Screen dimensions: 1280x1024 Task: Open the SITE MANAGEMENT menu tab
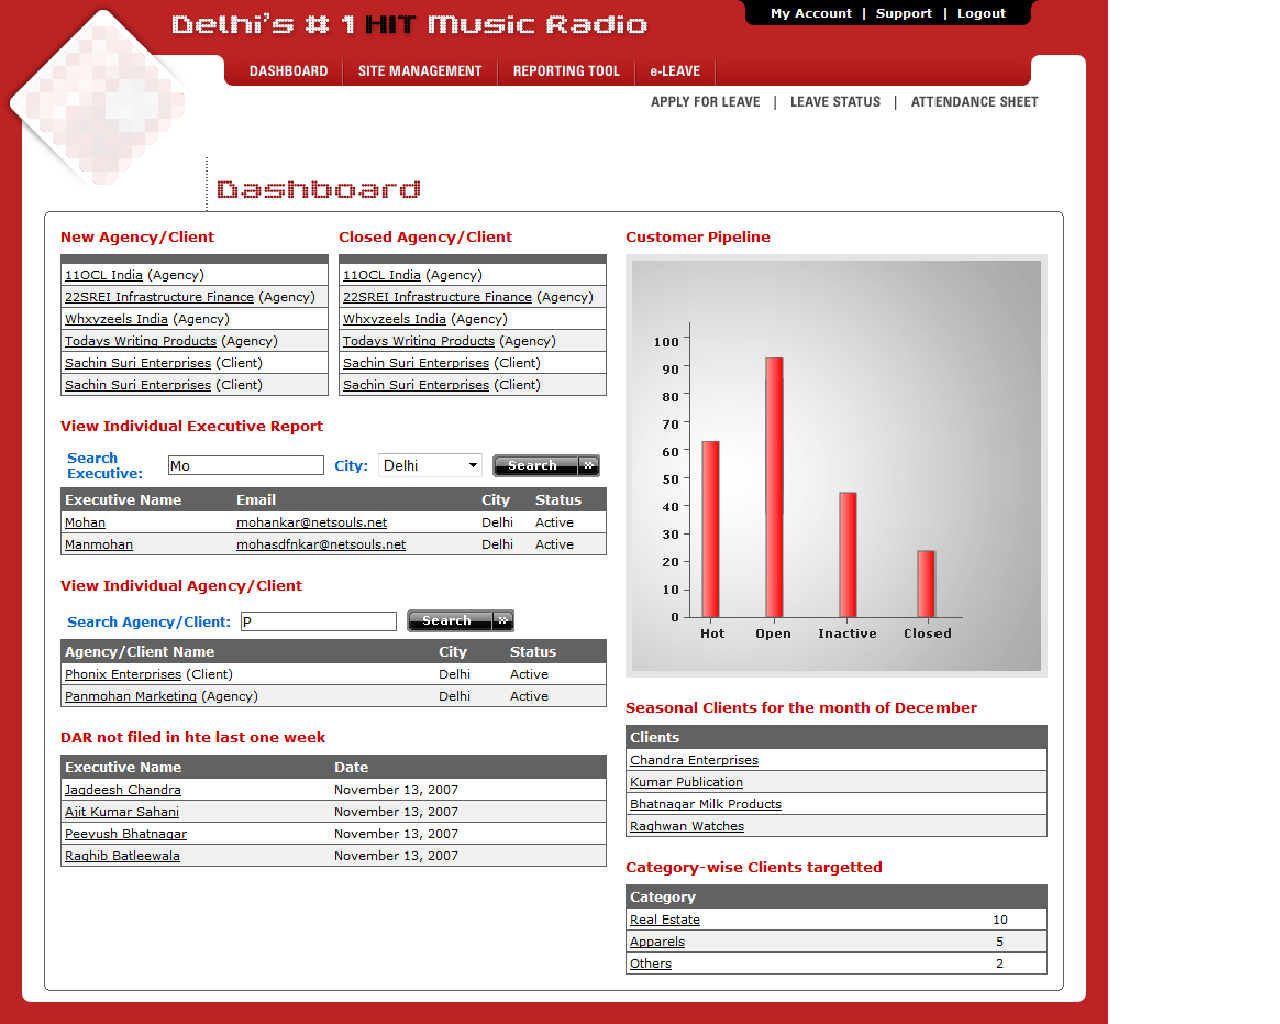coord(419,71)
